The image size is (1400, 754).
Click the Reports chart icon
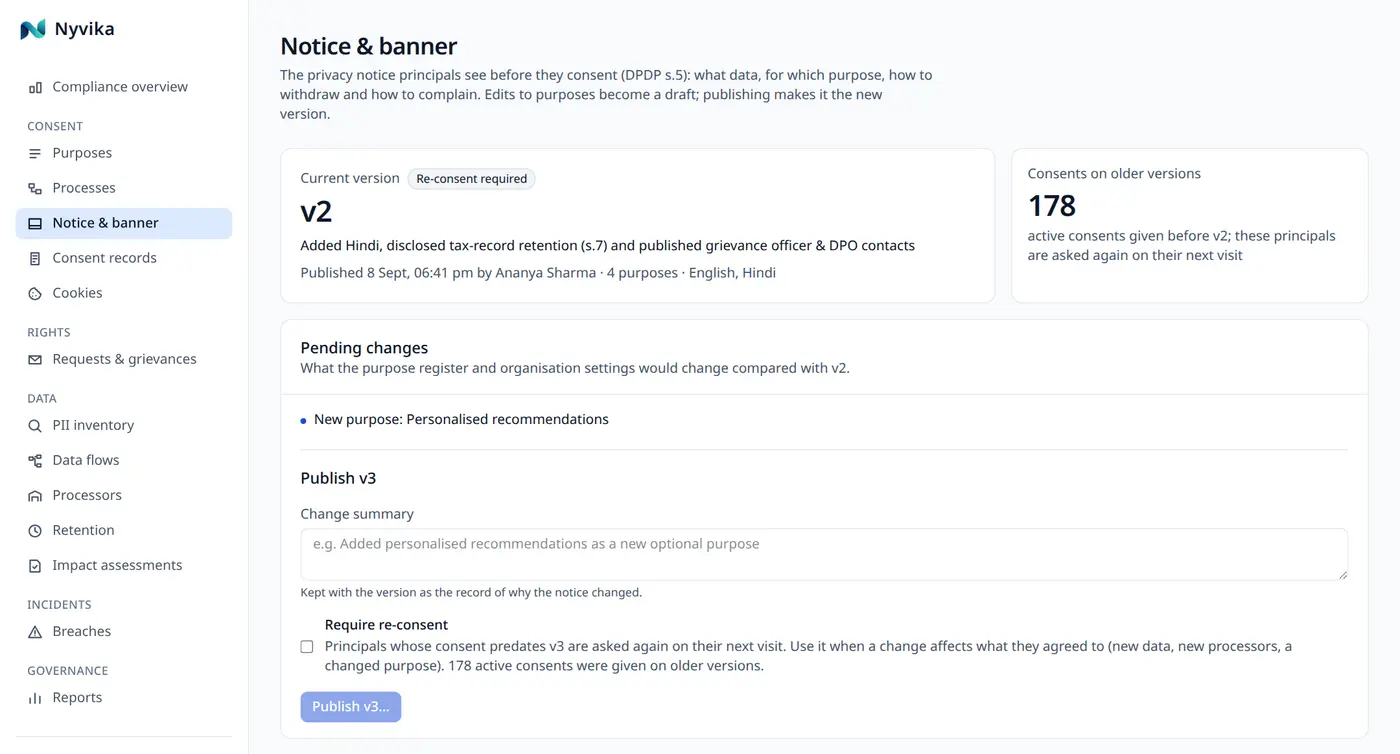(35, 697)
